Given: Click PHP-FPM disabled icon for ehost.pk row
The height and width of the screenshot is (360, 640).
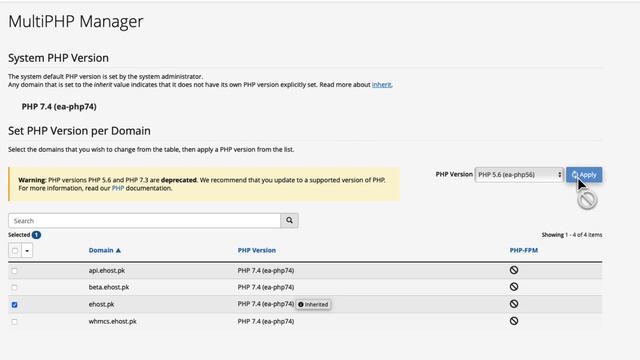Looking at the screenshot, I should coord(514,304).
